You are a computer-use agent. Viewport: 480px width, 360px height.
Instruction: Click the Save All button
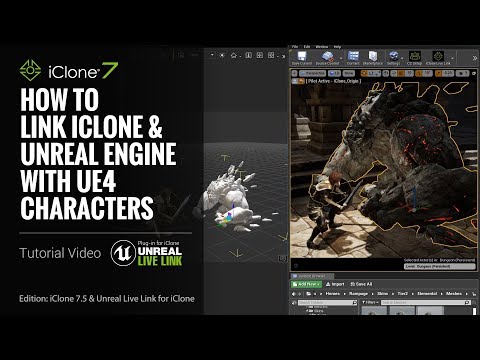[361, 284]
